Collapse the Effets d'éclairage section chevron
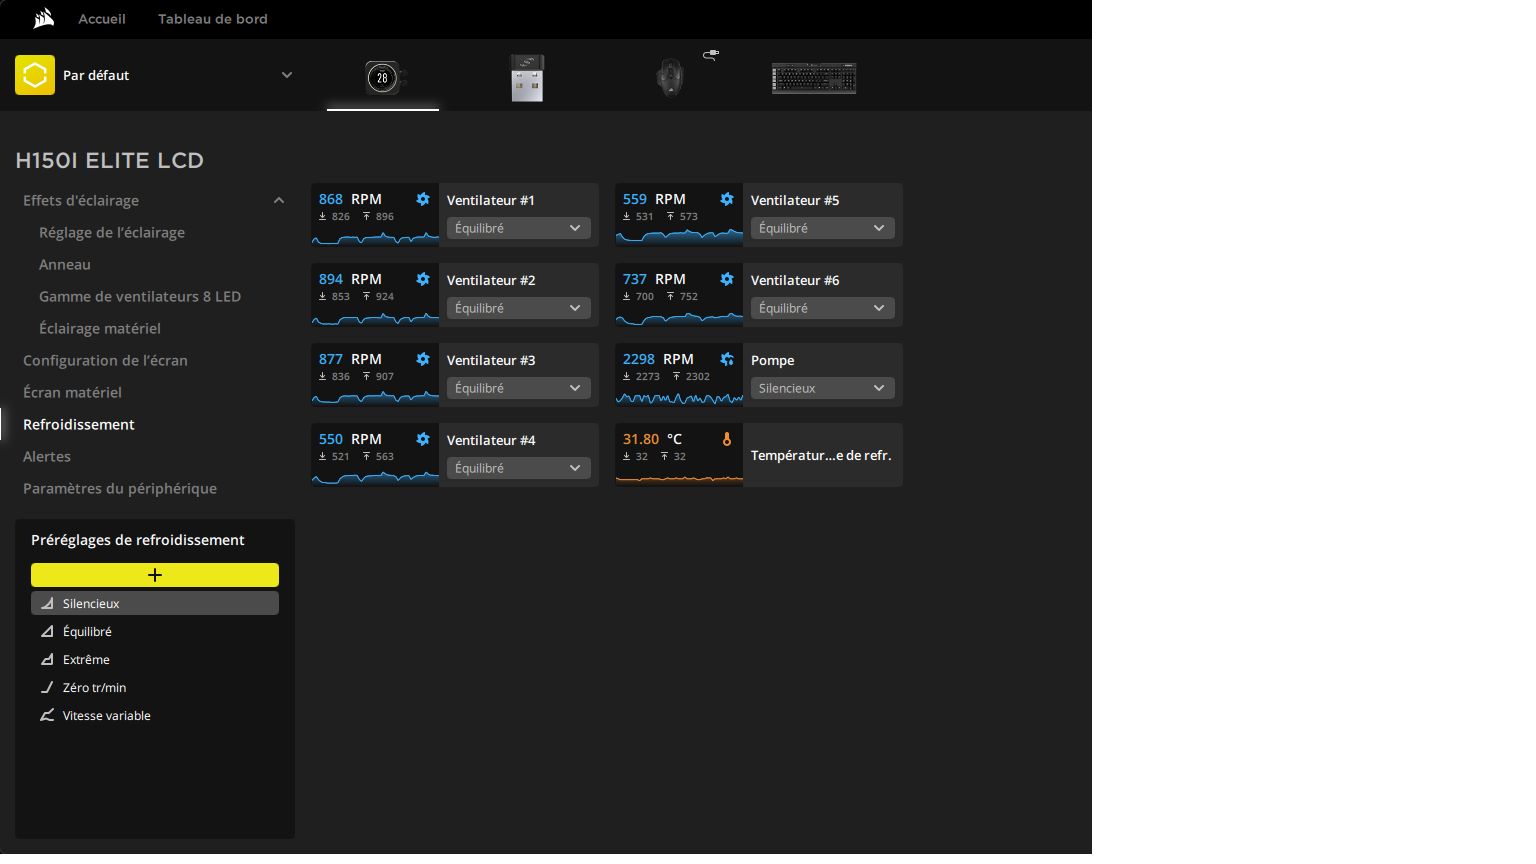This screenshot has height=864, width=1536. 279,200
